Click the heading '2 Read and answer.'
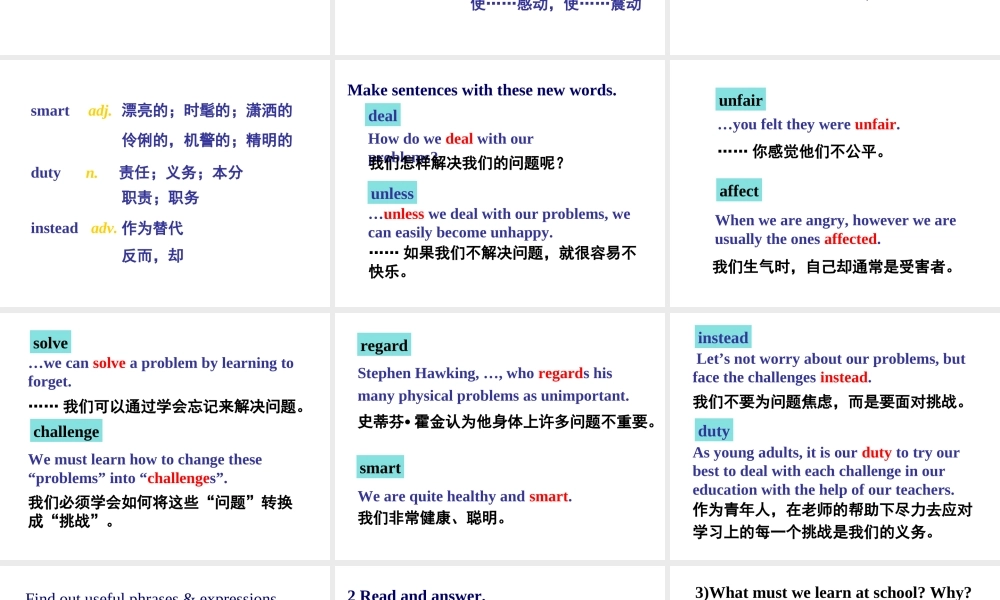The height and width of the screenshot is (600, 1000). click(416, 594)
